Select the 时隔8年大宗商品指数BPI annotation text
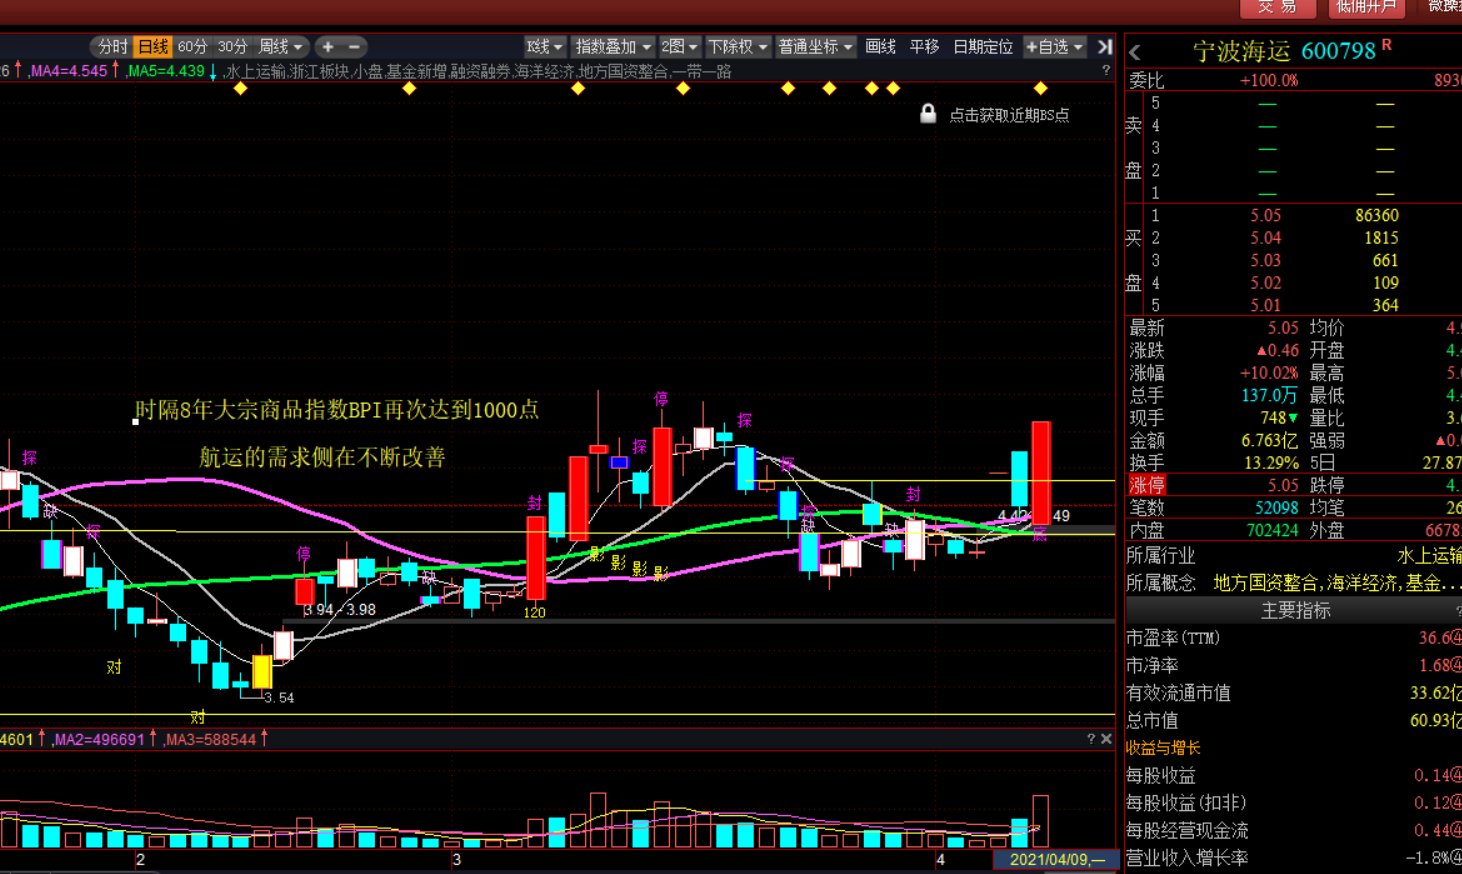Screen dimensions: 1462x874 (x=337, y=410)
